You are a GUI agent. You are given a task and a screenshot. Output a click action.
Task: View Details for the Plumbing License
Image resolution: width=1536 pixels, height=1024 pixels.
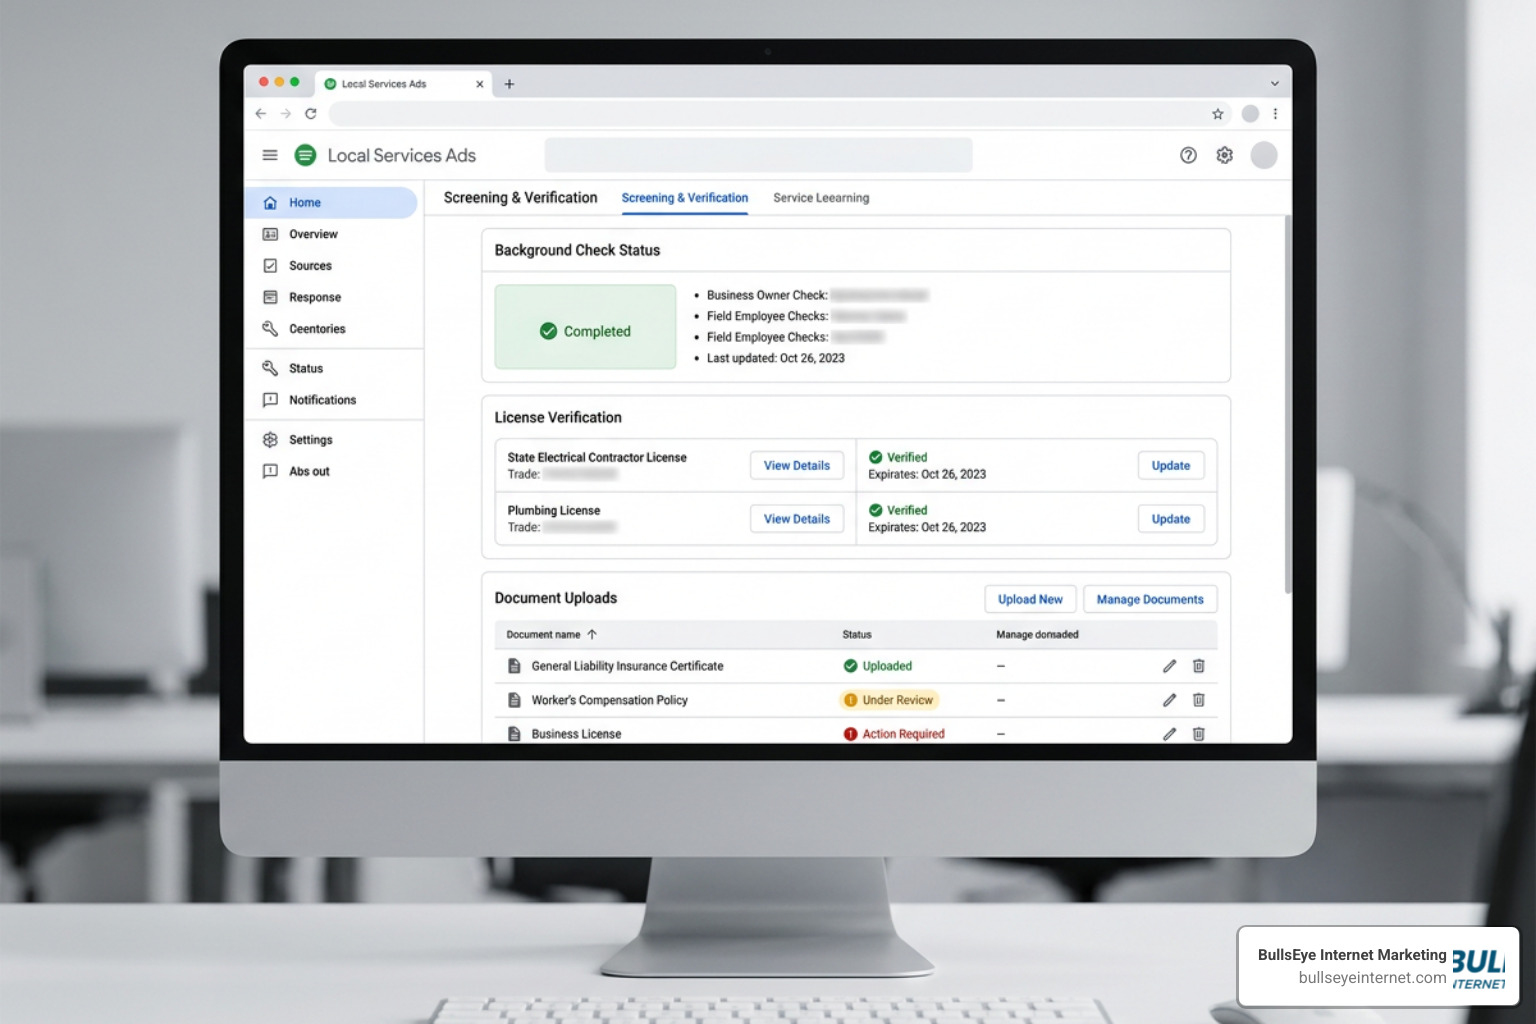coord(797,519)
